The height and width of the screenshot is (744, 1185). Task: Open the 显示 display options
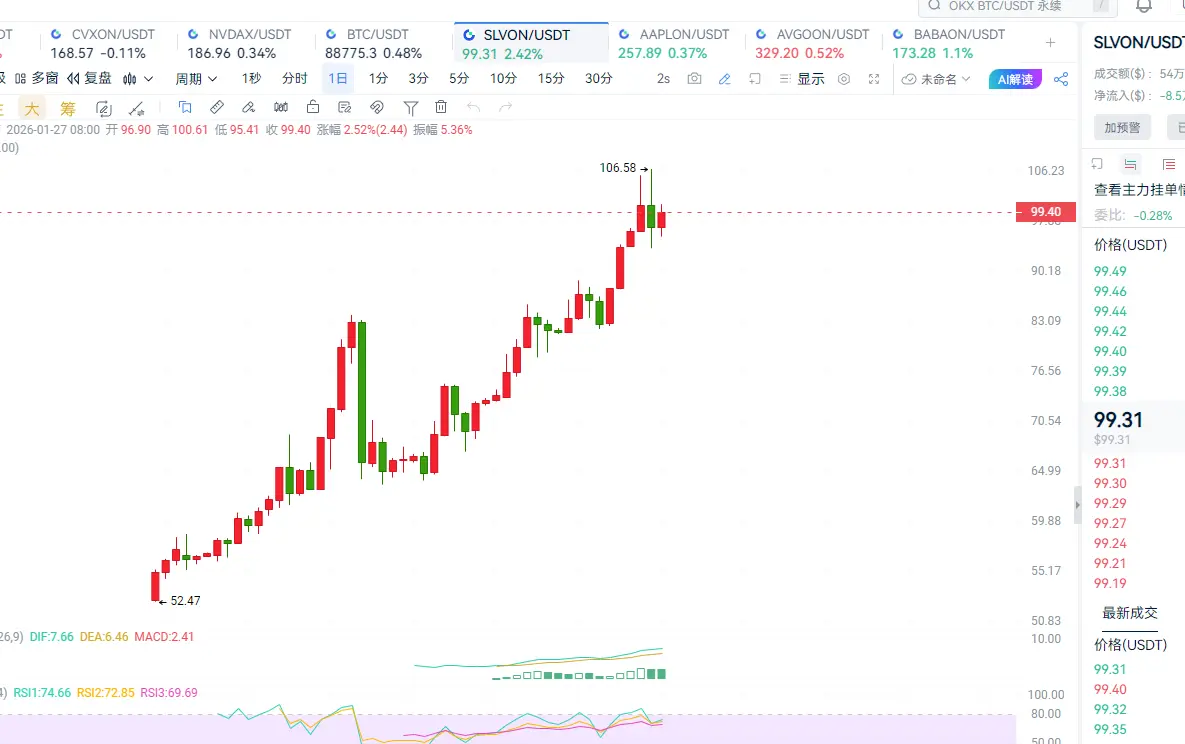pos(802,79)
